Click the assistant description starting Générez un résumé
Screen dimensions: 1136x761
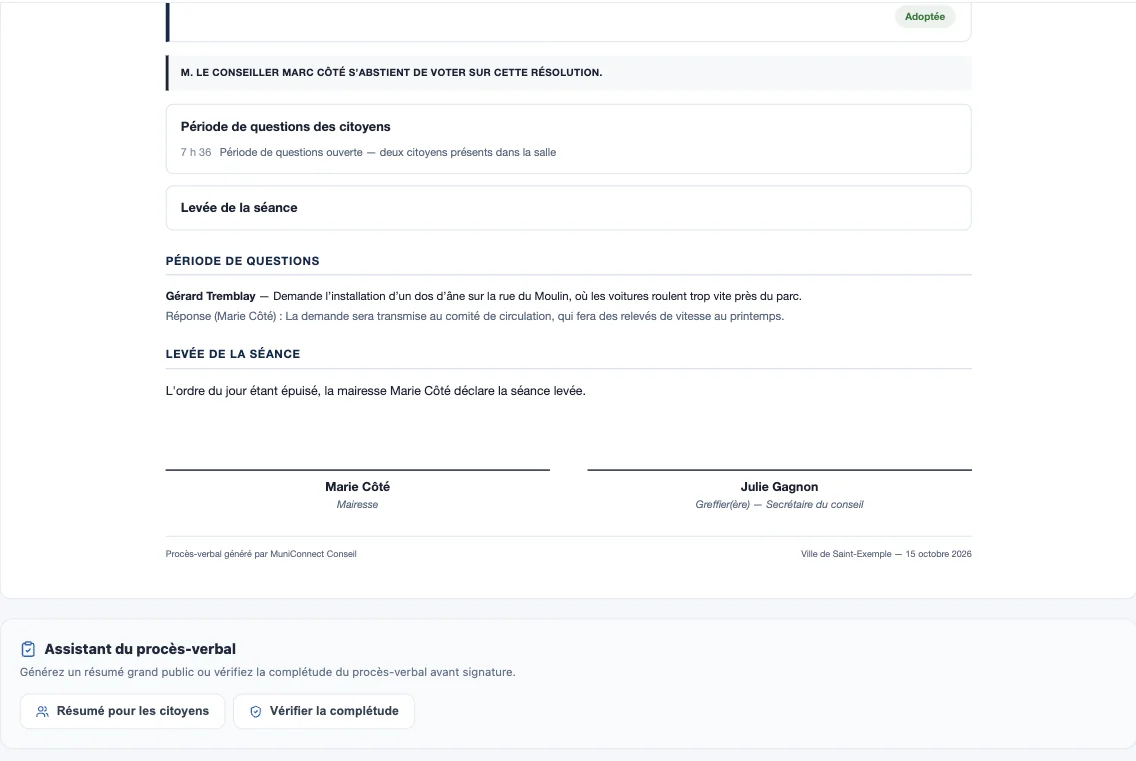tap(267, 672)
